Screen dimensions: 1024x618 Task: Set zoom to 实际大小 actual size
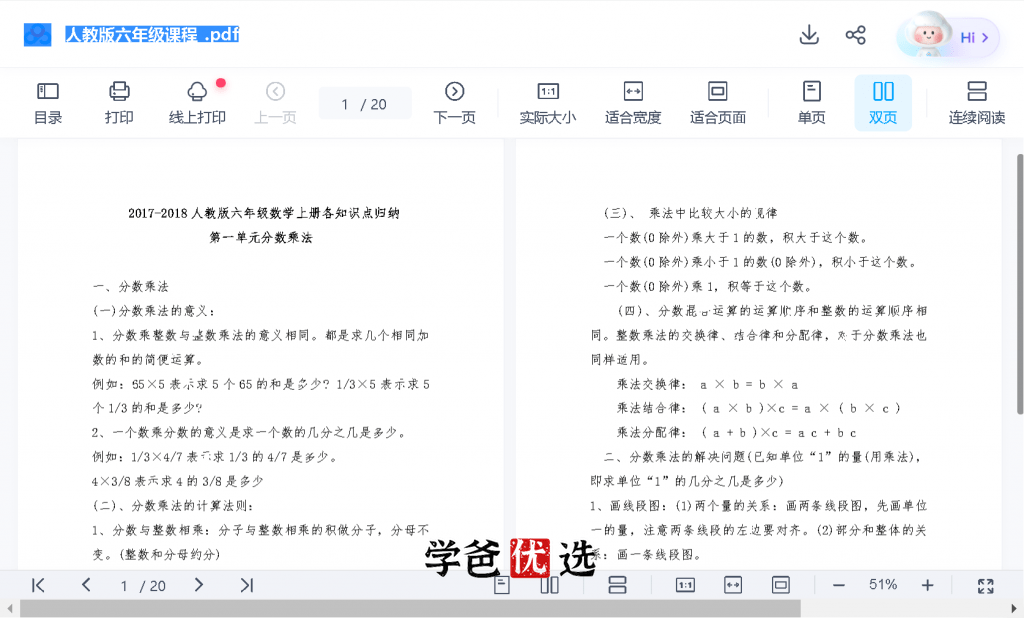[547, 103]
